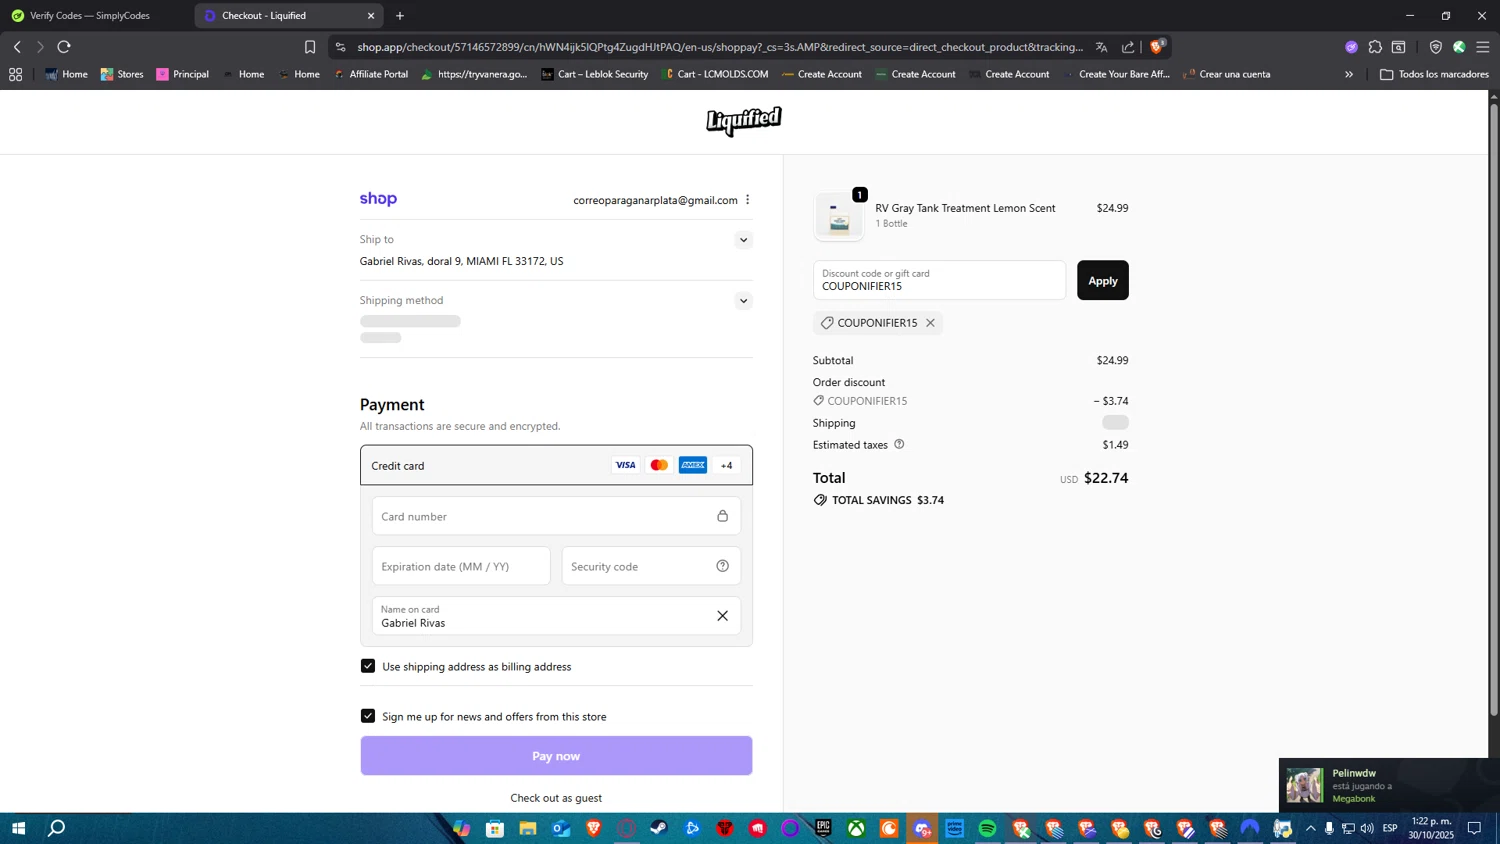This screenshot has height=844, width=1500.
Task: Open Spotify from the taskbar
Action: click(987, 828)
